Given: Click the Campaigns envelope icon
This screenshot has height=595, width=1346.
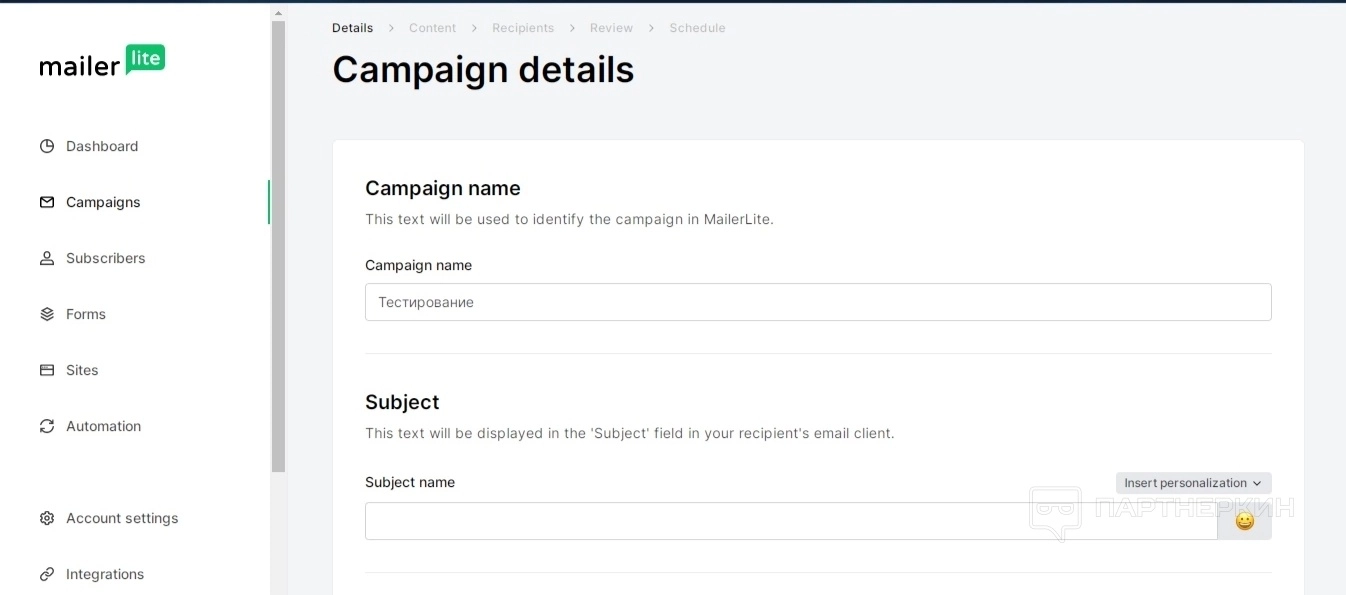Looking at the screenshot, I should [x=47, y=202].
